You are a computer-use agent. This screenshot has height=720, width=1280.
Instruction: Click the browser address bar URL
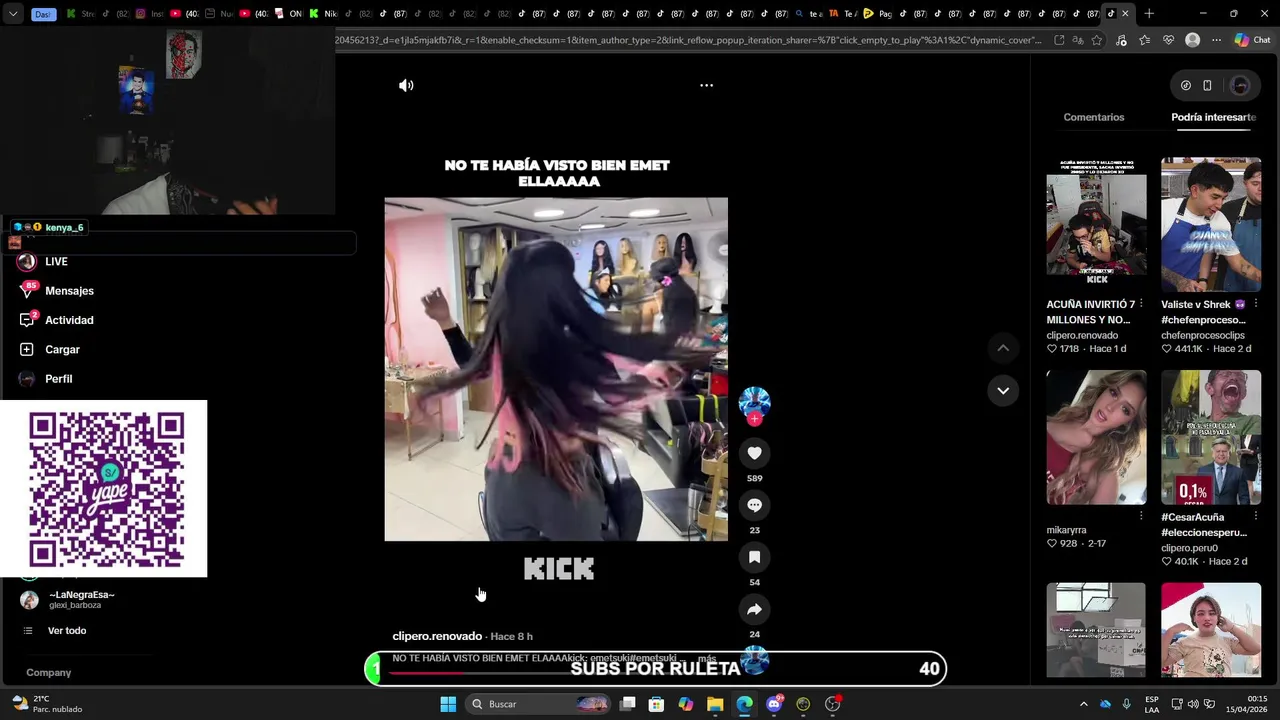[x=690, y=40]
